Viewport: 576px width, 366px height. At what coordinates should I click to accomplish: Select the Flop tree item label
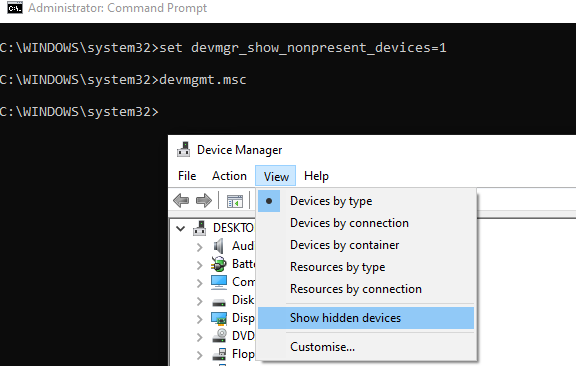point(243,354)
